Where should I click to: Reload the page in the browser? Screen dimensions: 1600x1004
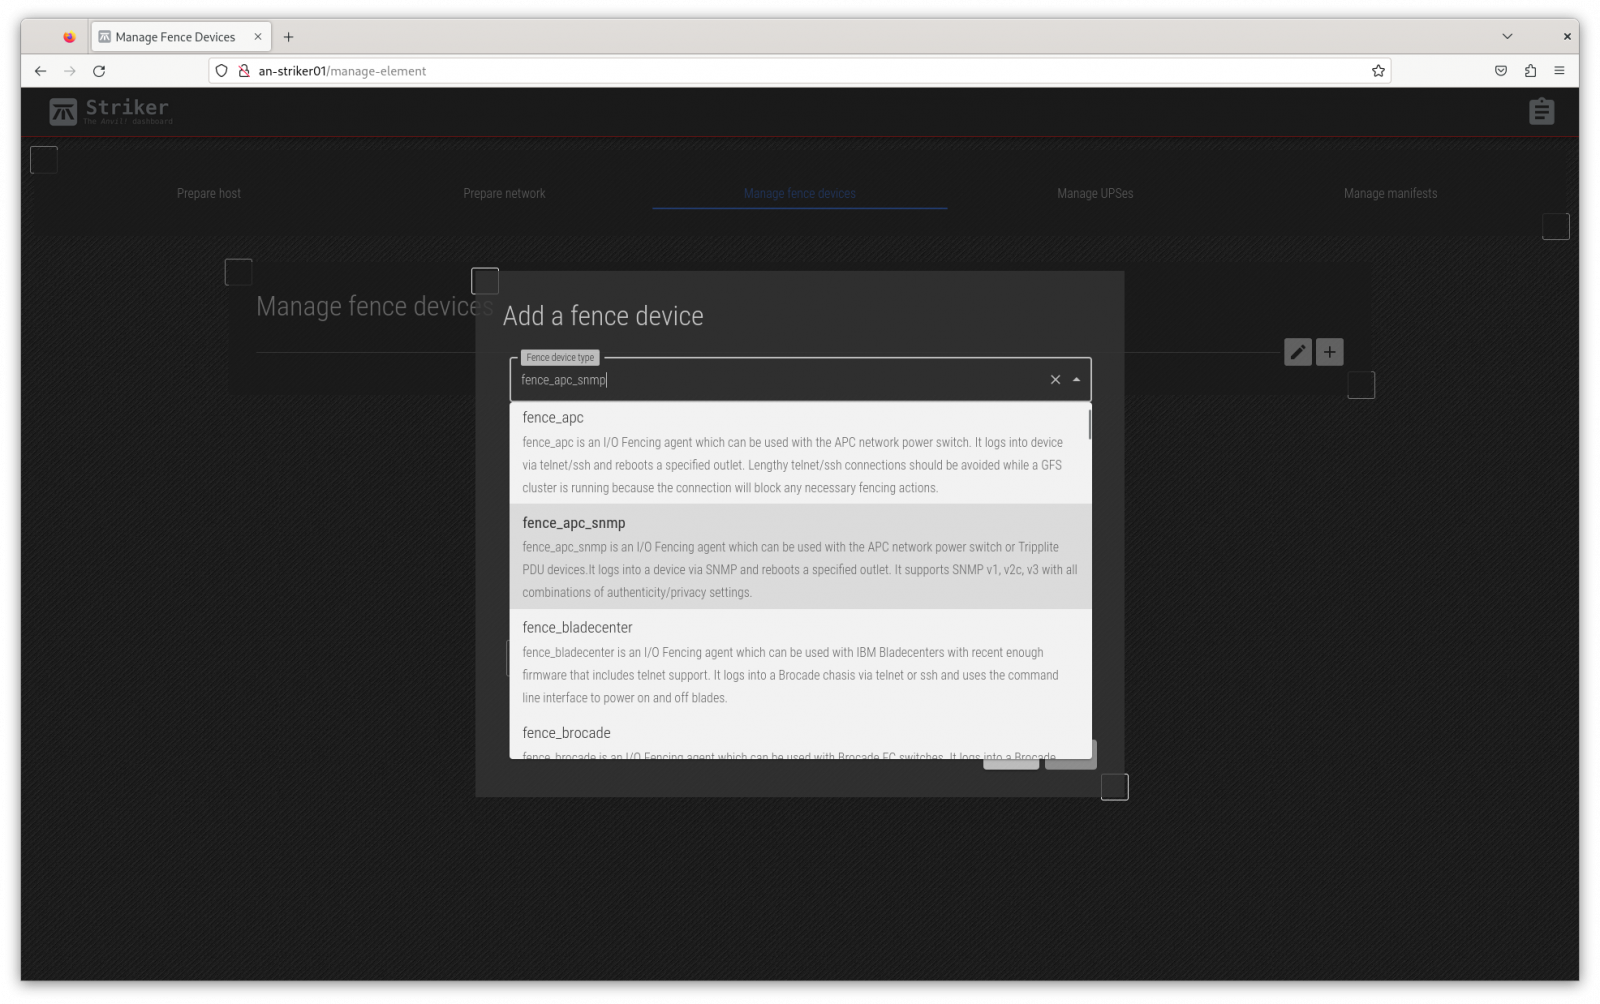[99, 71]
